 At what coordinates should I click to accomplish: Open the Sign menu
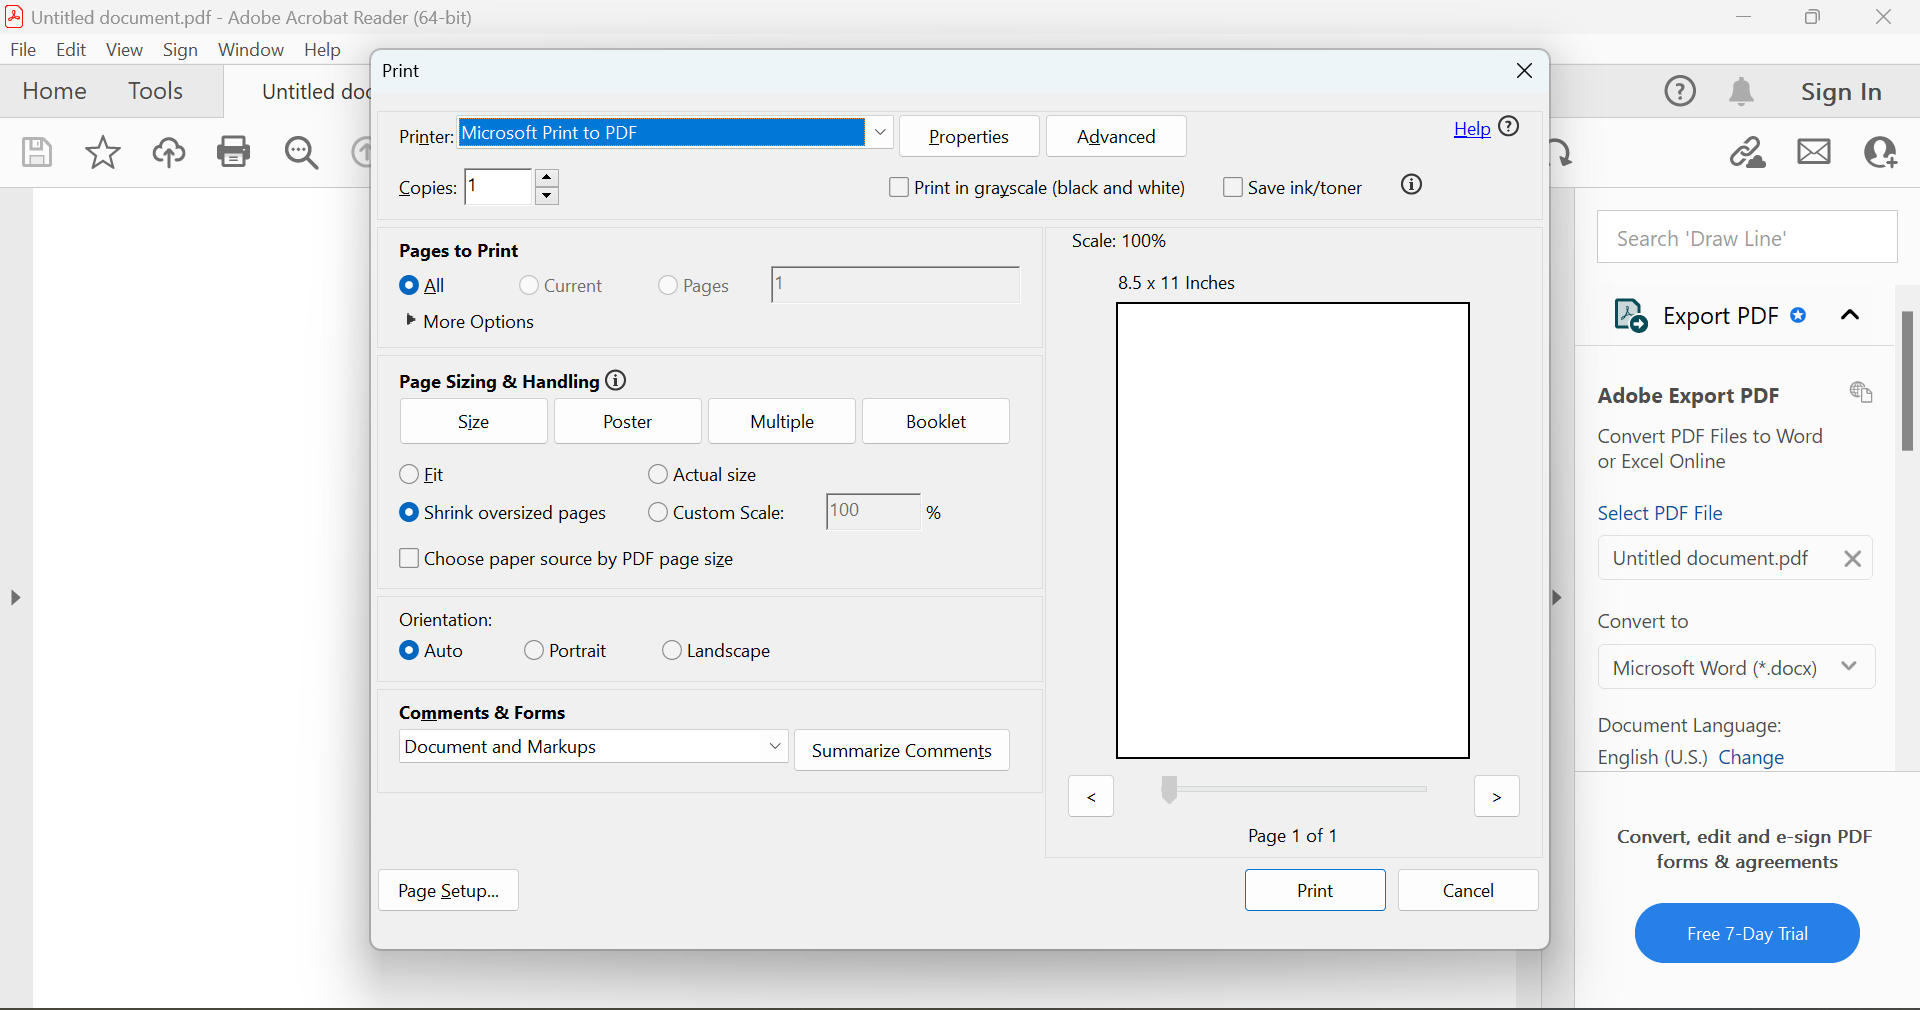point(180,49)
